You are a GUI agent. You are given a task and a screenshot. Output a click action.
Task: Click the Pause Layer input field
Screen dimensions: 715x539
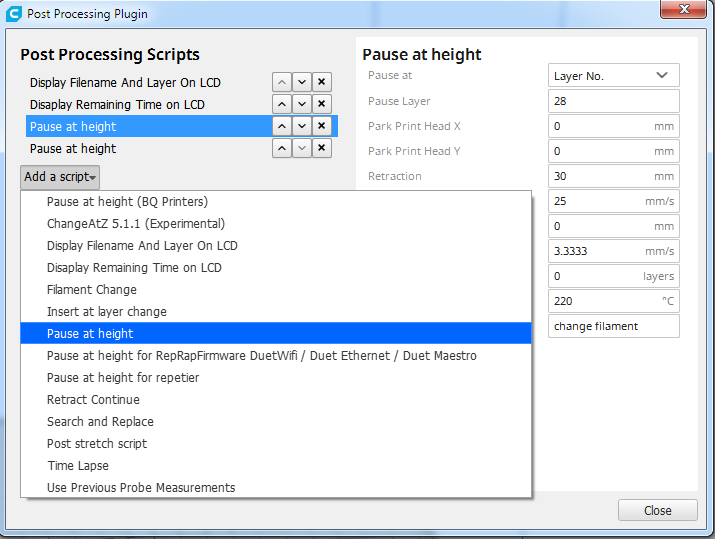613,101
